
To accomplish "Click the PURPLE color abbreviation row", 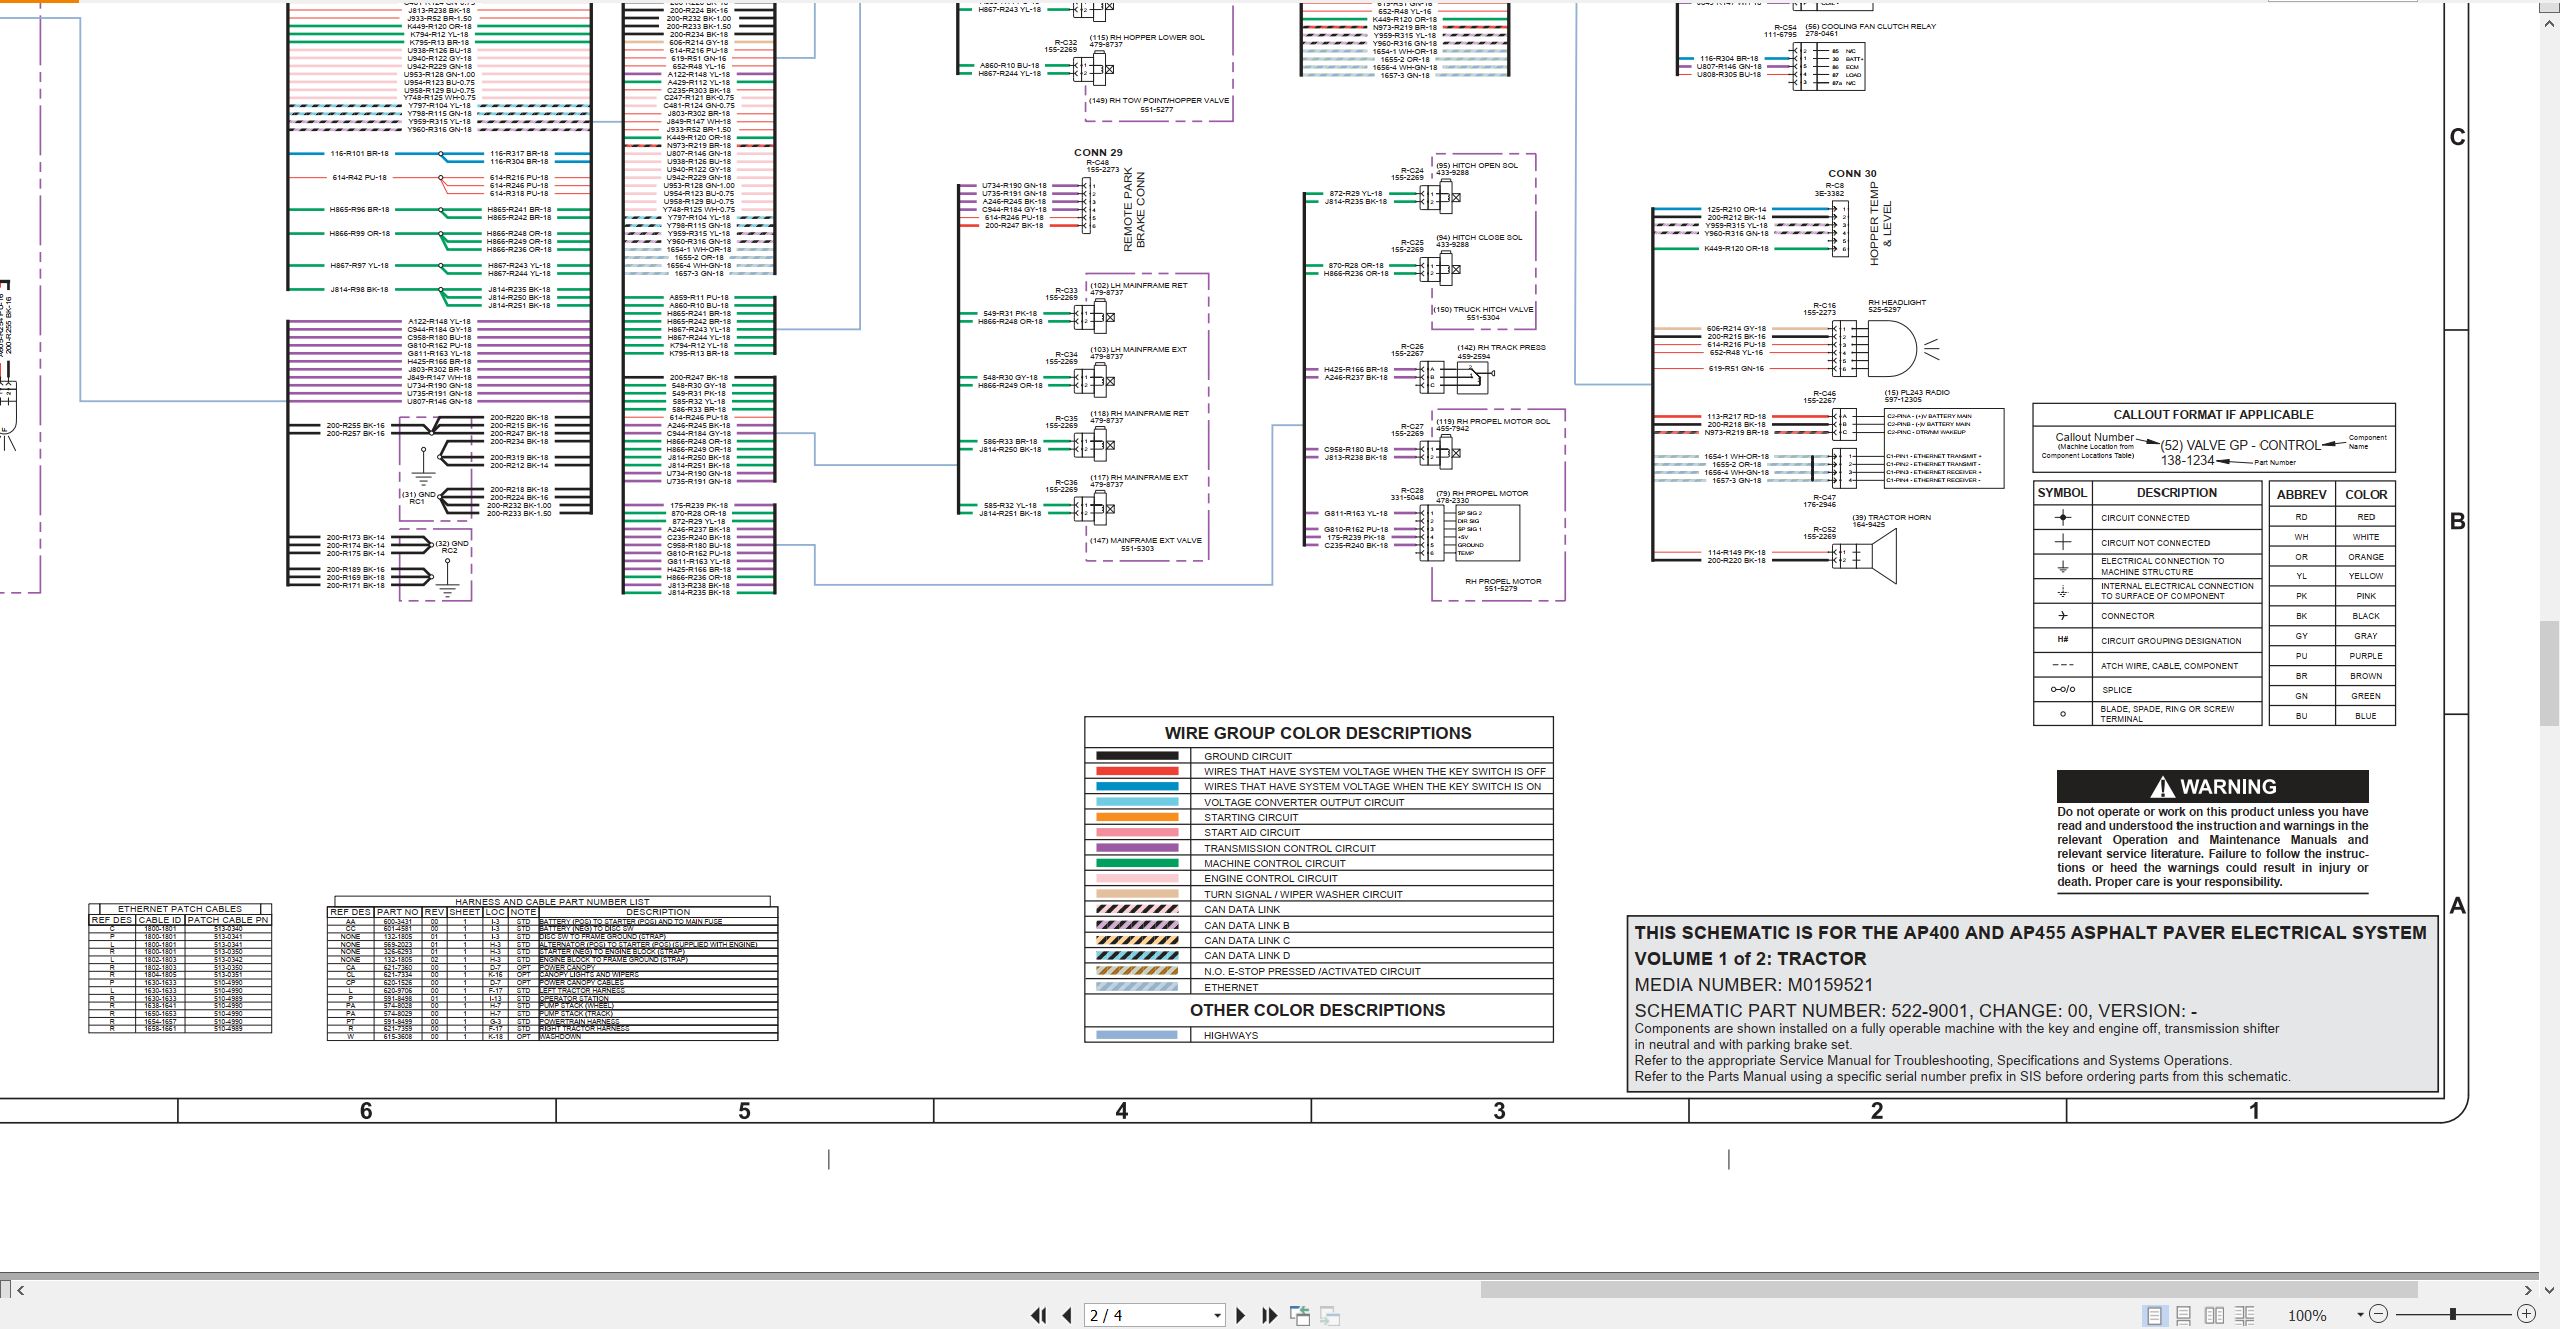I will point(2332,656).
